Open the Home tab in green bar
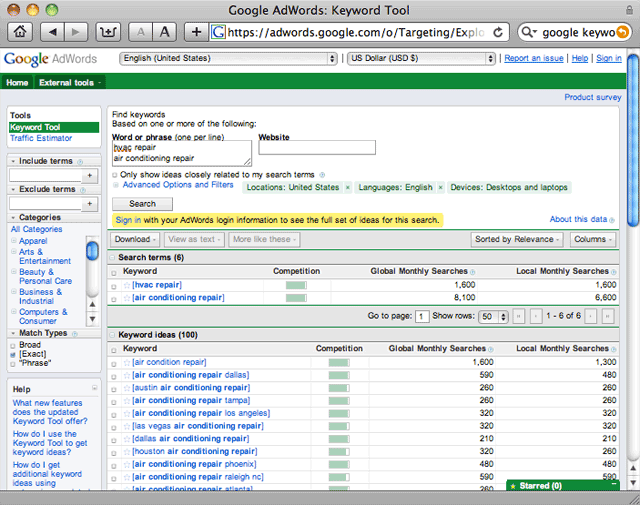This screenshot has width=640, height=505. click(17, 82)
